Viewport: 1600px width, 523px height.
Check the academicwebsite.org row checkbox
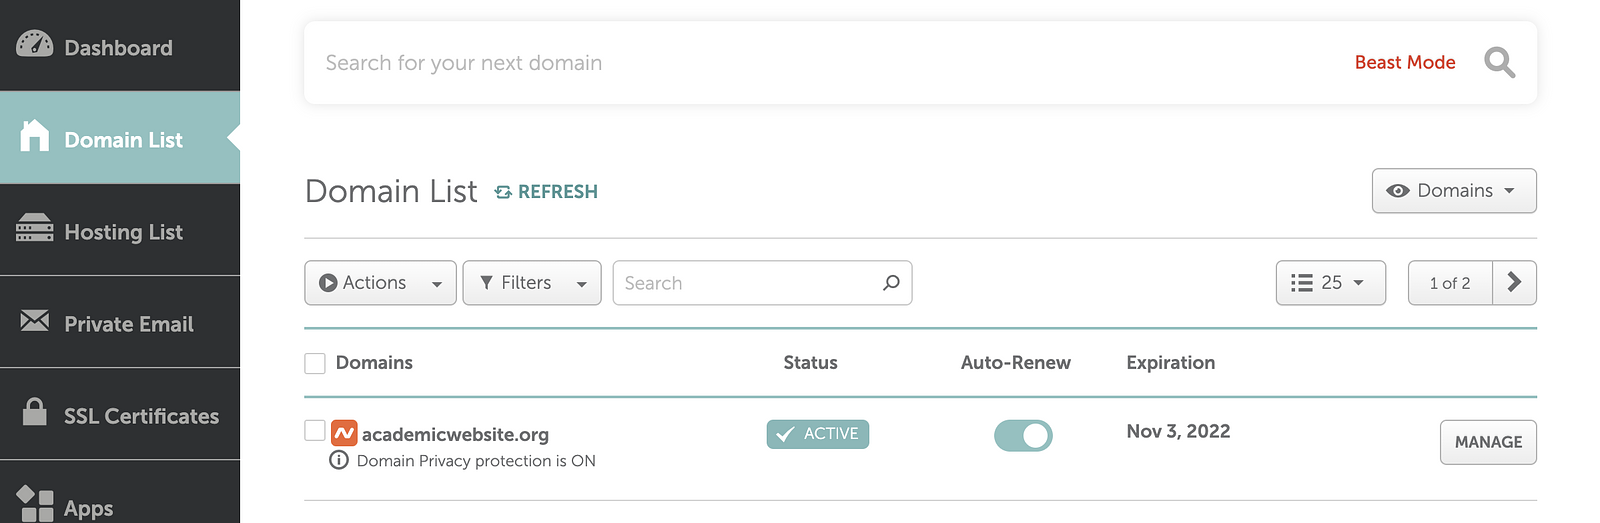[315, 430]
